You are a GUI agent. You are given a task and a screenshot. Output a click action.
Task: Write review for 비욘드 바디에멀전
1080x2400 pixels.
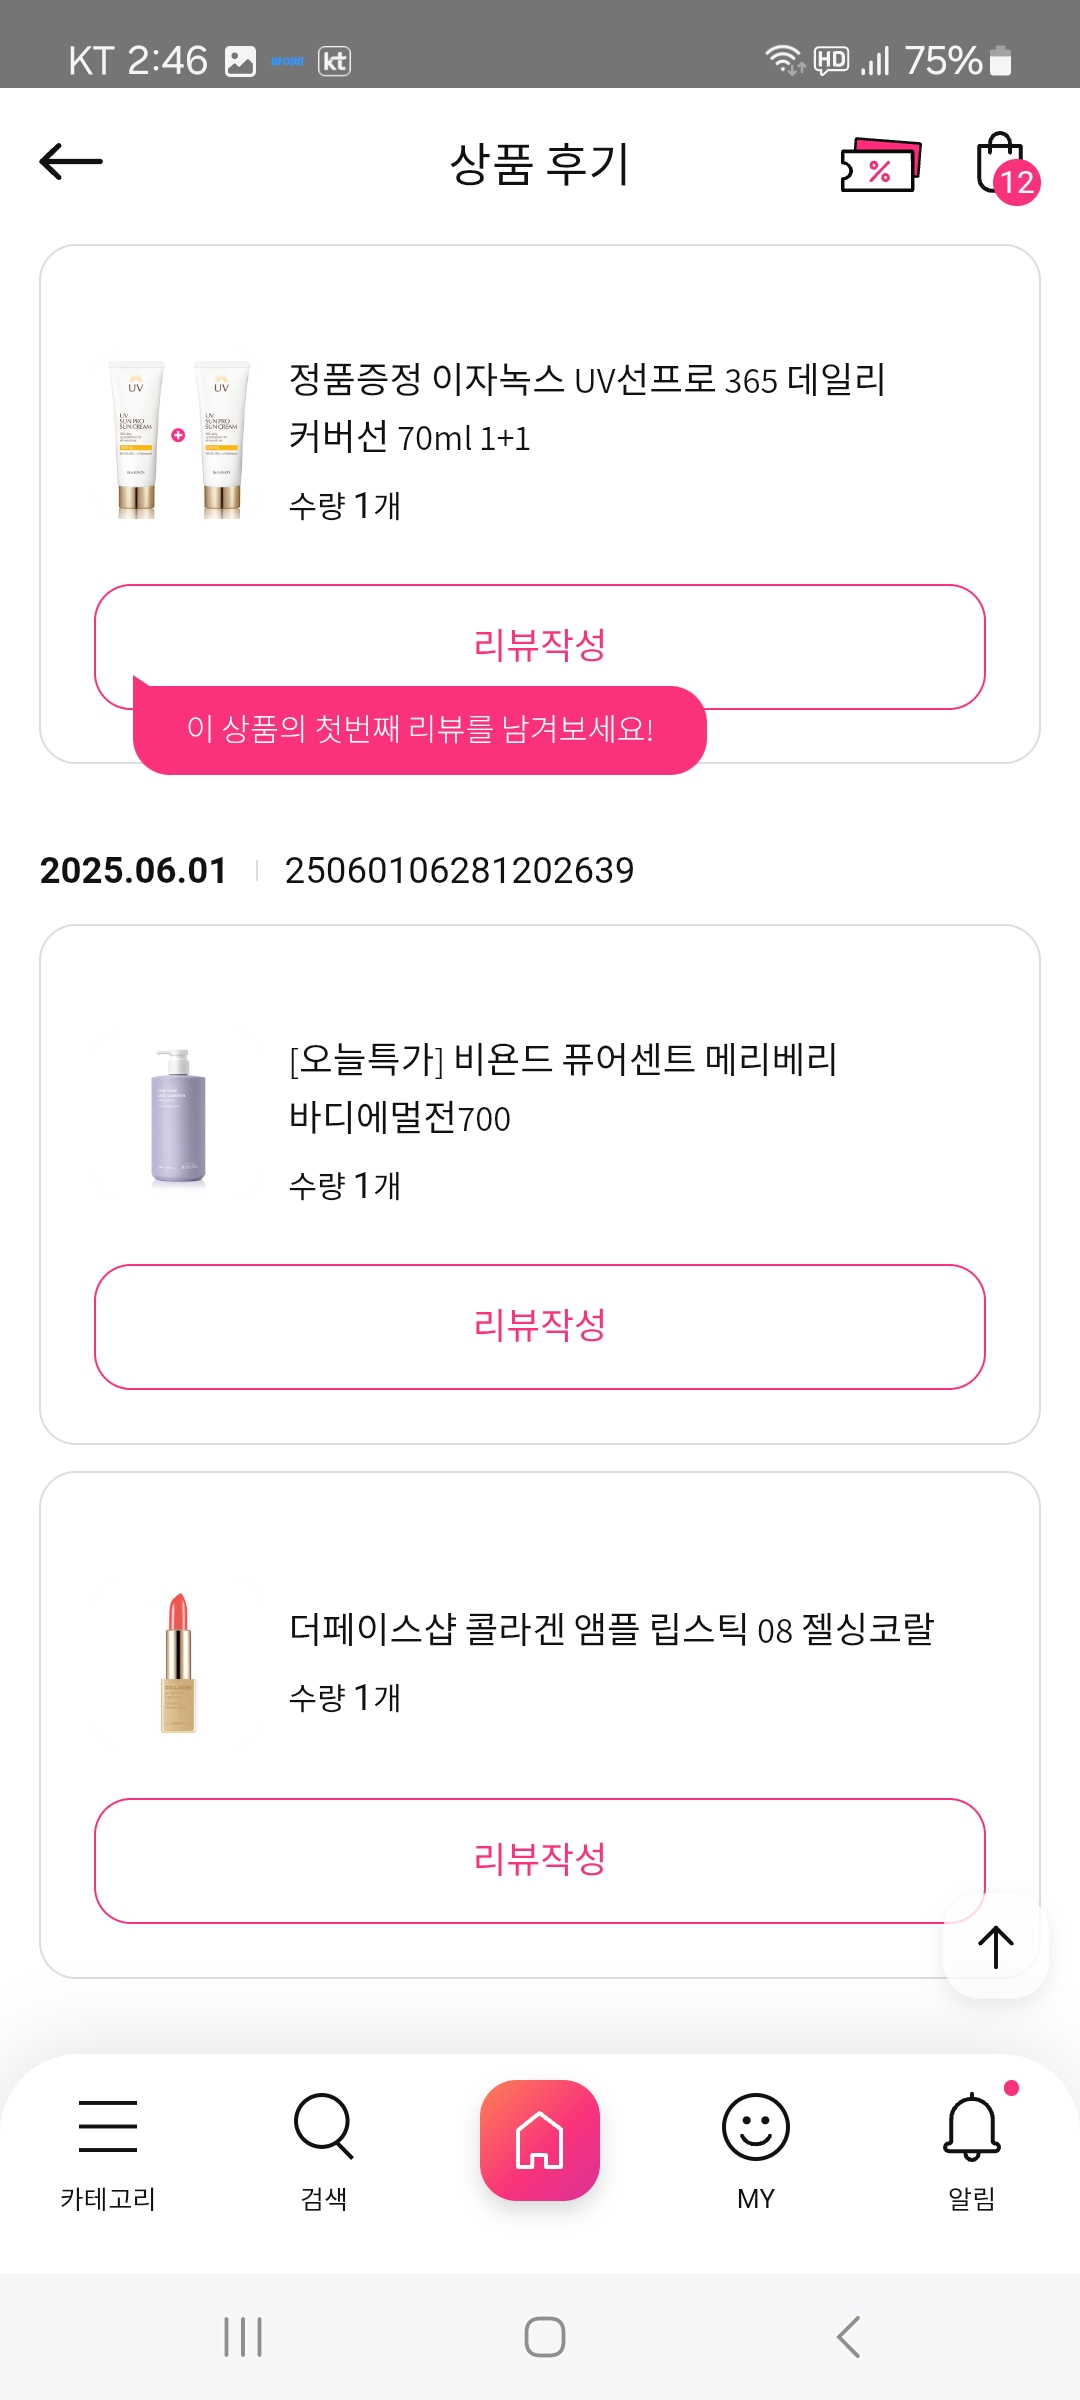click(x=540, y=1326)
